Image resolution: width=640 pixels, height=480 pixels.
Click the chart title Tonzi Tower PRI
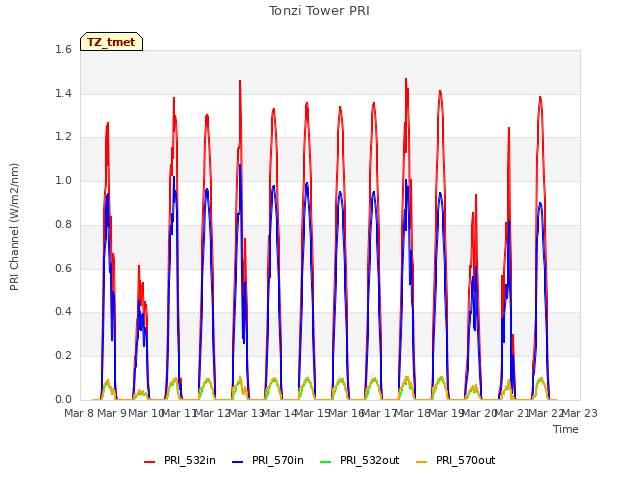pyautogui.click(x=319, y=11)
